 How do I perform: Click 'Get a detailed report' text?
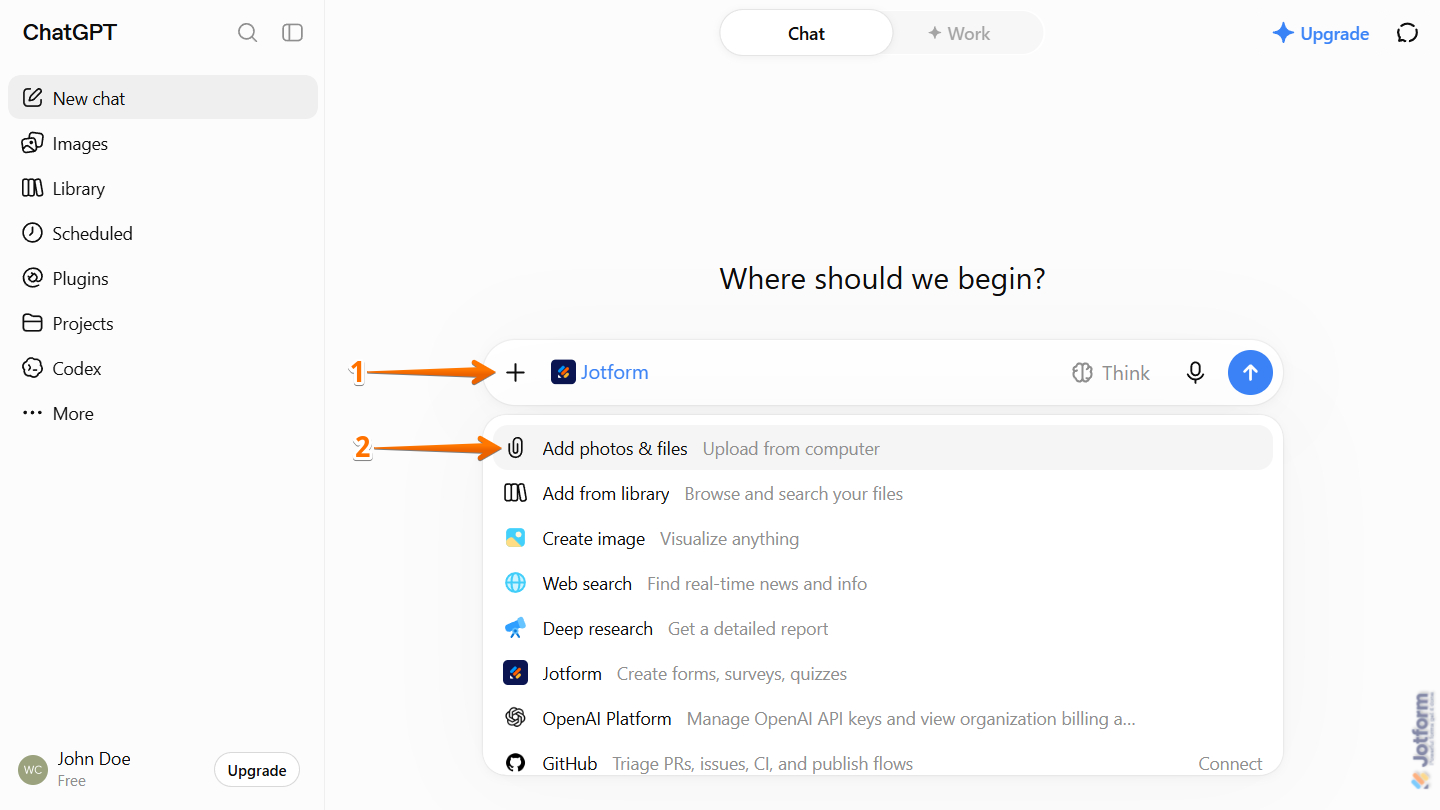[748, 628]
